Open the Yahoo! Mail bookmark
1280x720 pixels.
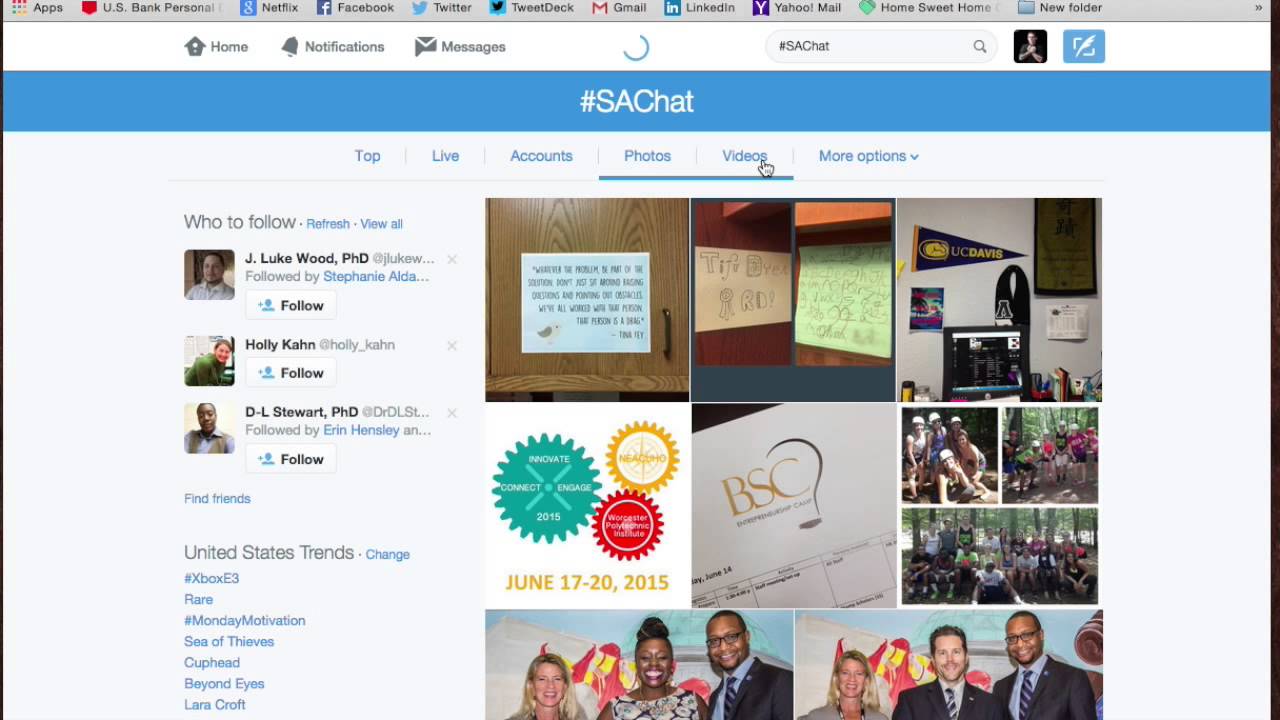(x=797, y=7)
